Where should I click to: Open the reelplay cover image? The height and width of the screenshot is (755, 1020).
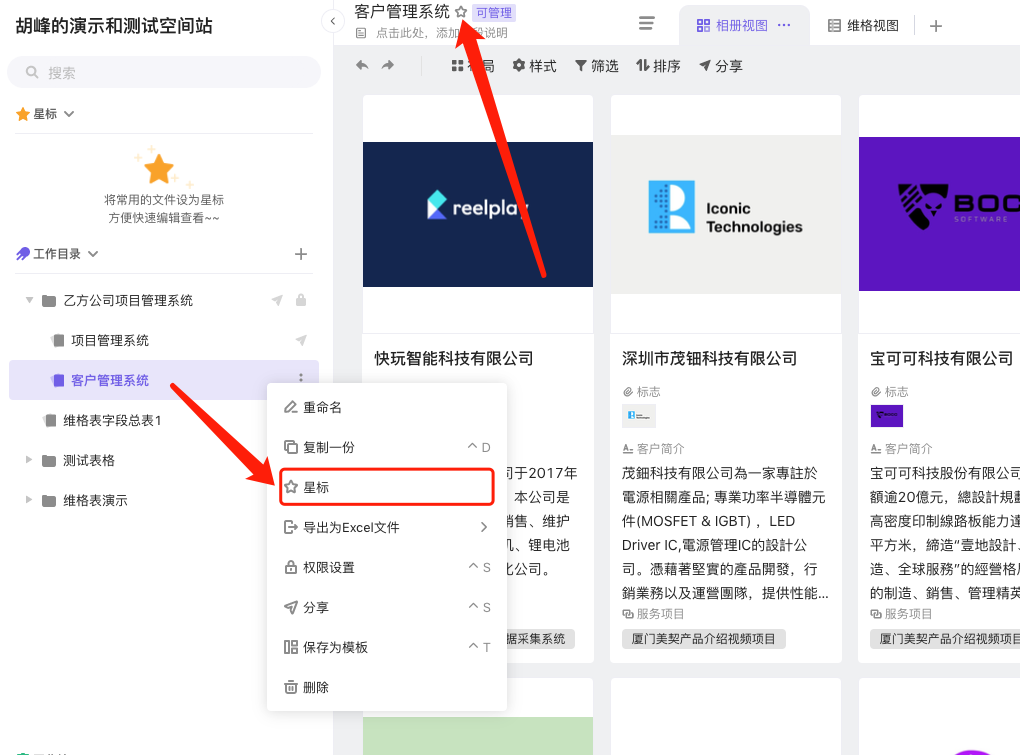pos(477,214)
